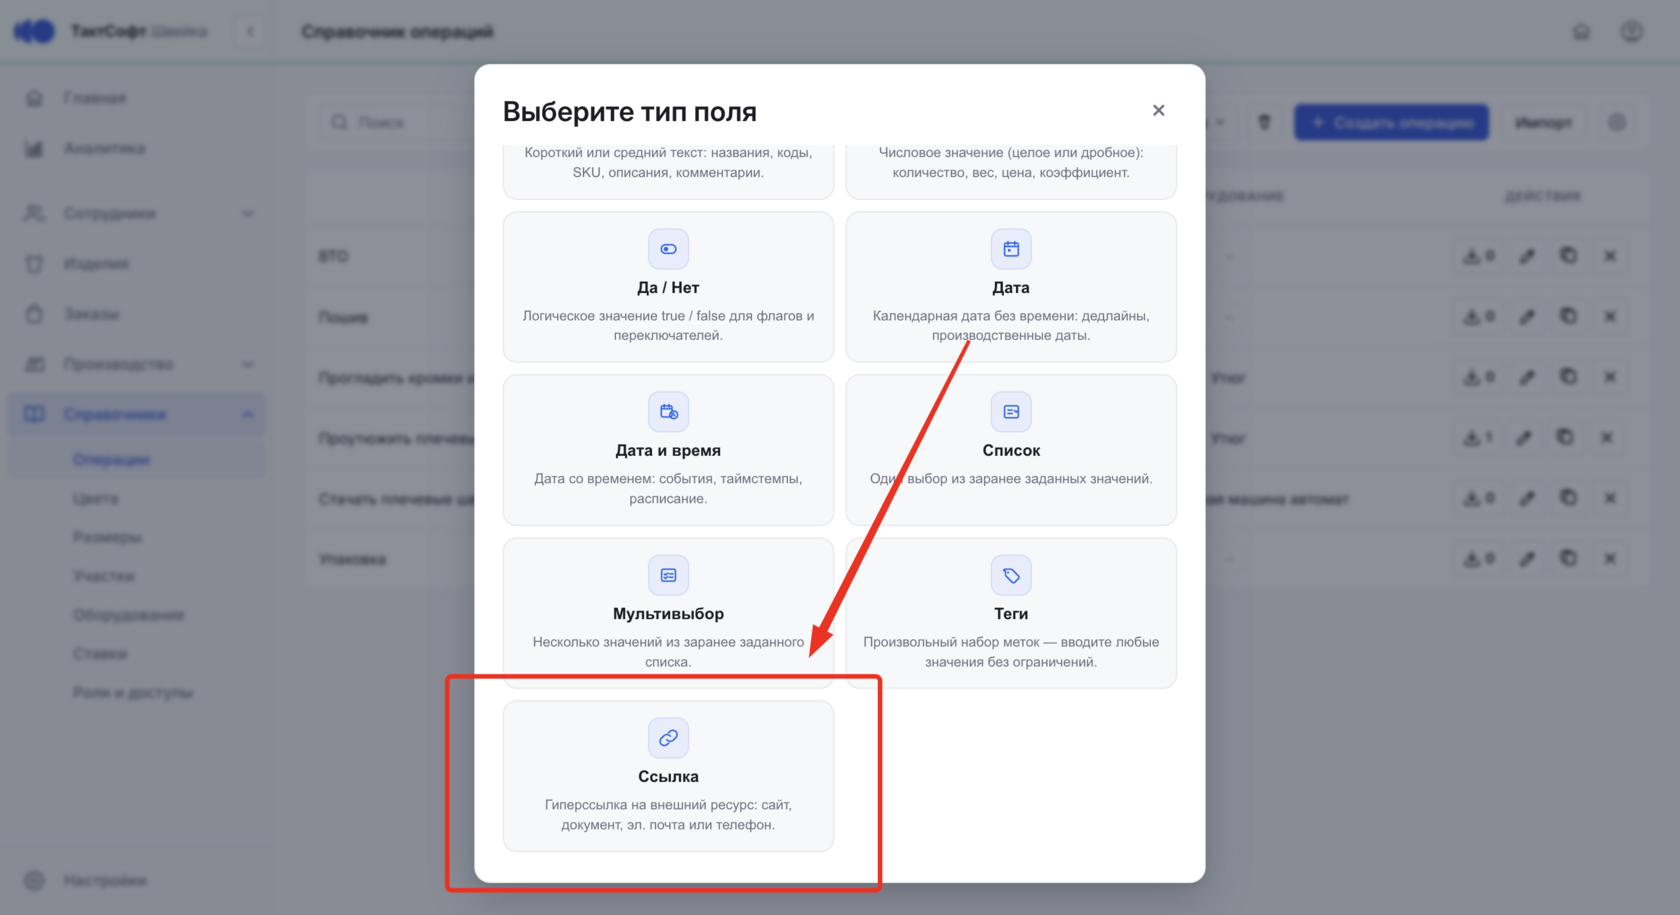This screenshot has width=1680, height=915.
Task: Close the Выберите тип поля dialog
Action: (1158, 110)
